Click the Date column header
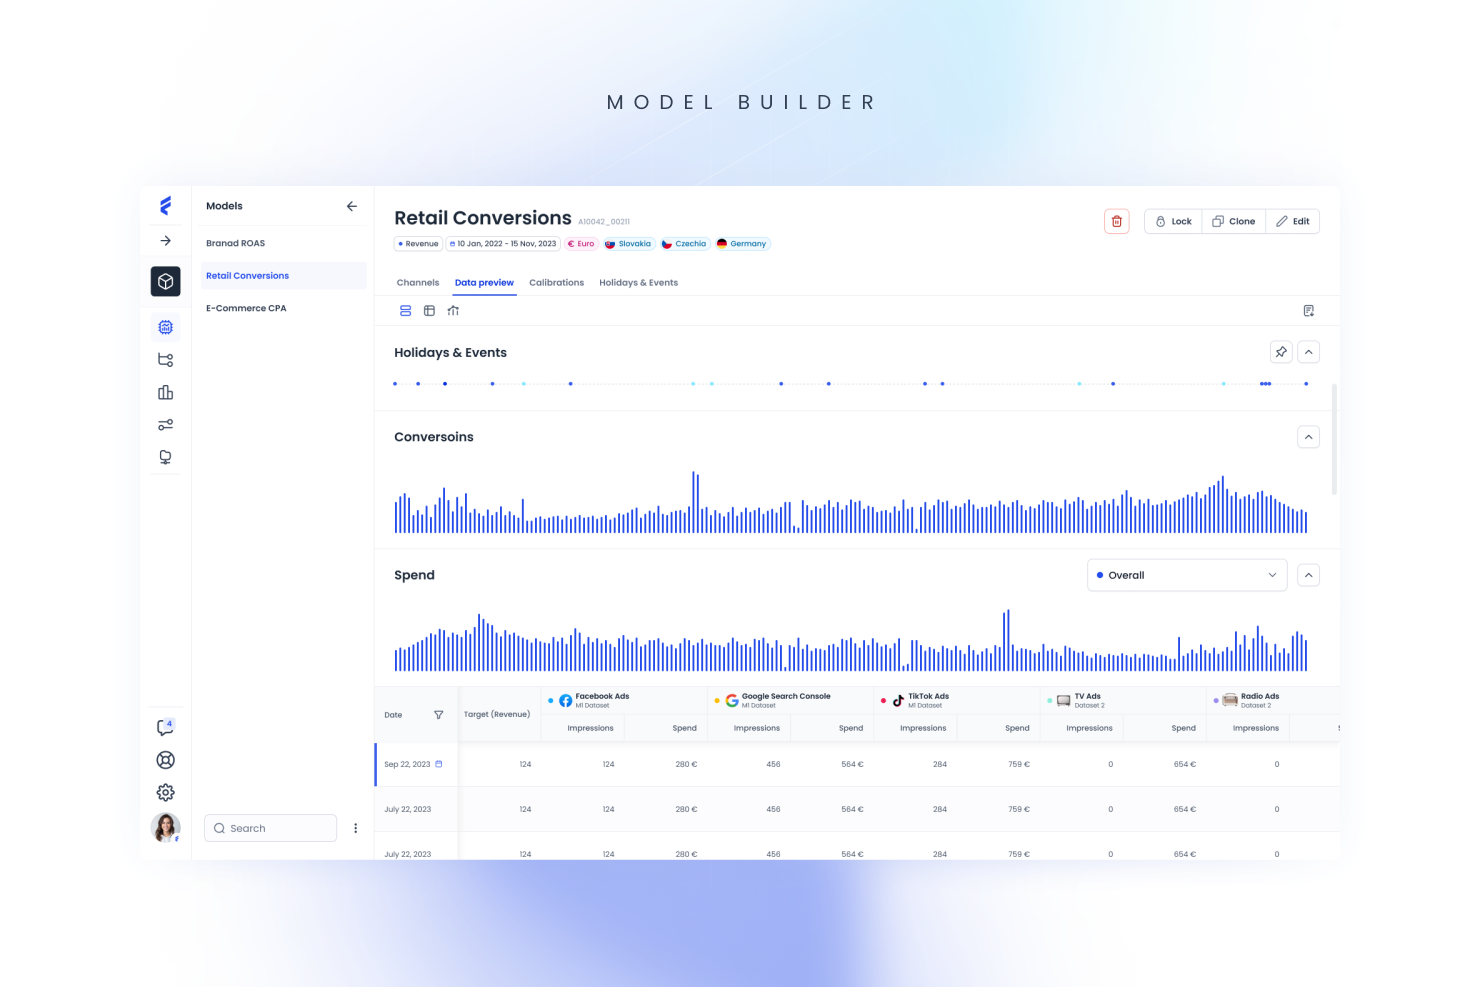Screen dimensions: 1480x987 393,715
